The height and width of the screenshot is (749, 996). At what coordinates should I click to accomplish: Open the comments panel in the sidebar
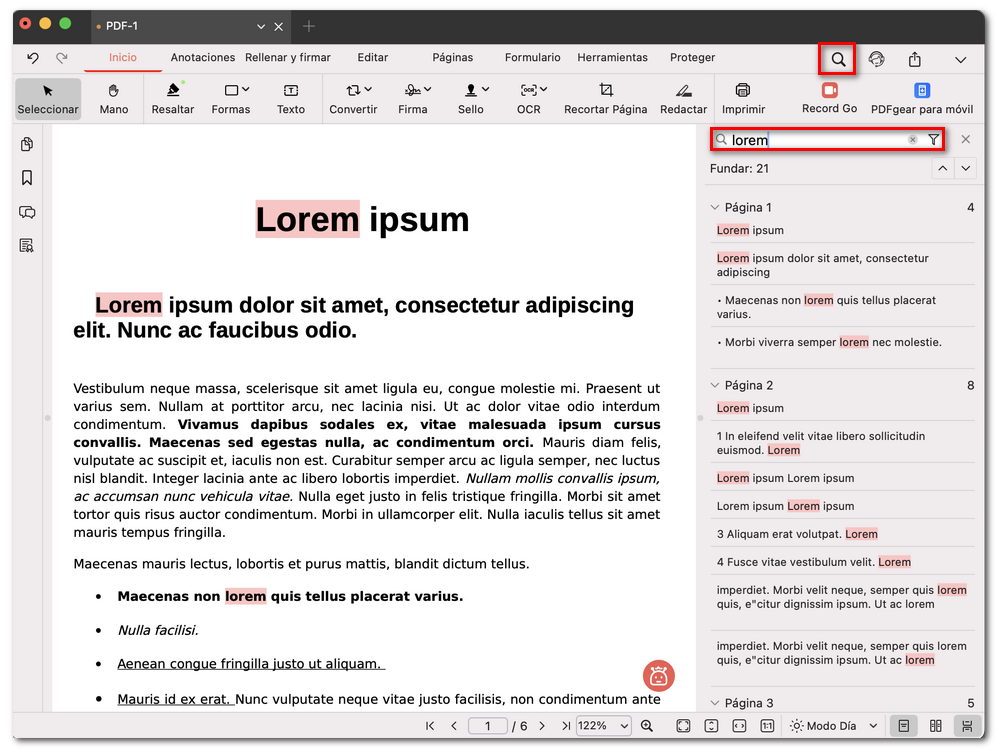pyautogui.click(x=27, y=212)
